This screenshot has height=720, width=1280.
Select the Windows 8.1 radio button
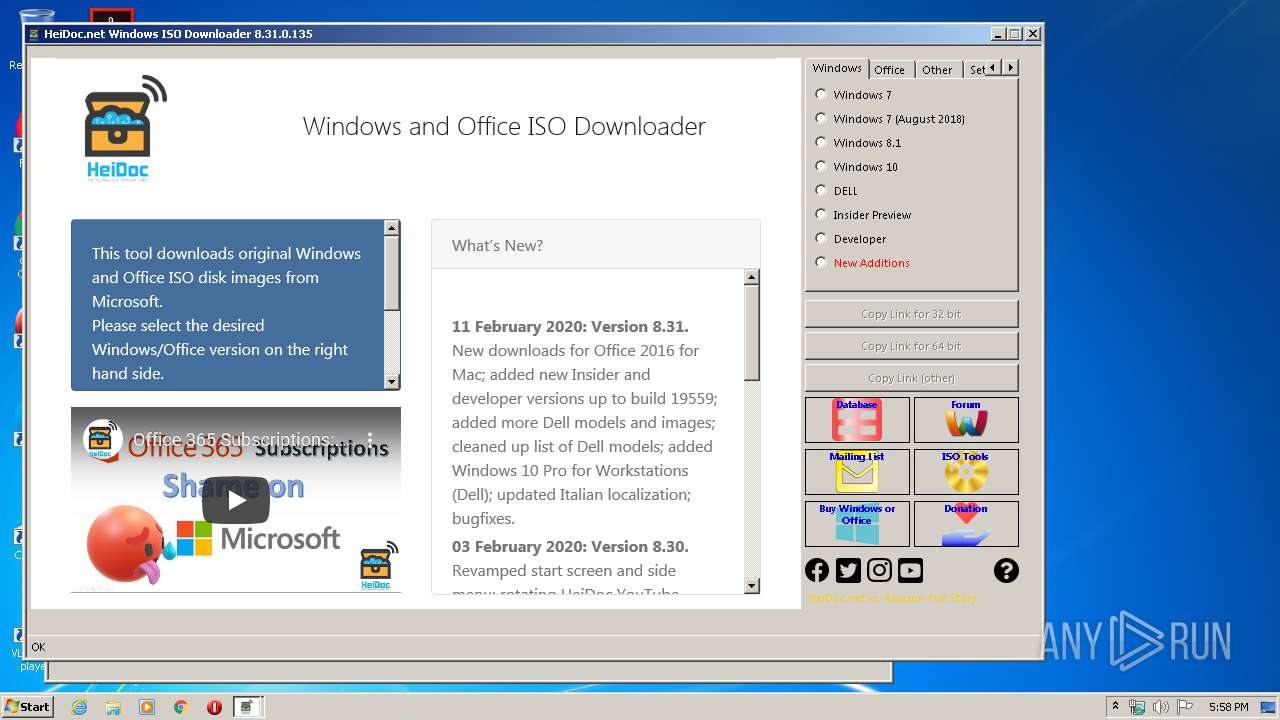tap(821, 142)
